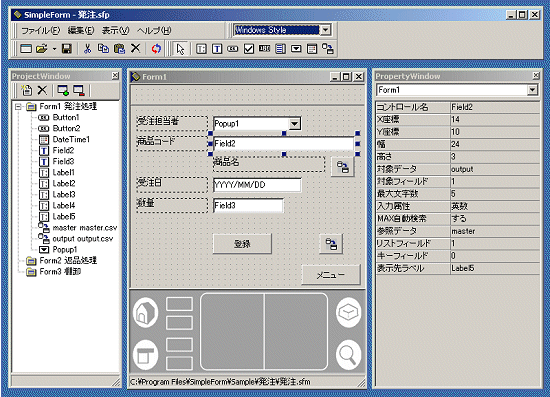Select the arrow pointer tool
This screenshot has width=550, height=397.
(181, 49)
